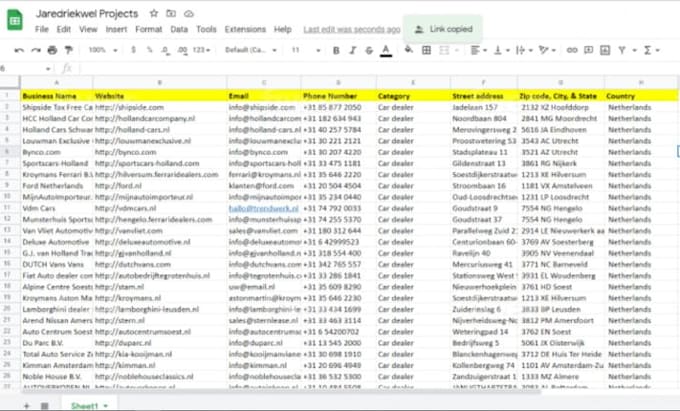Undo the last action
The height and width of the screenshot is (411, 680).
tap(19, 50)
